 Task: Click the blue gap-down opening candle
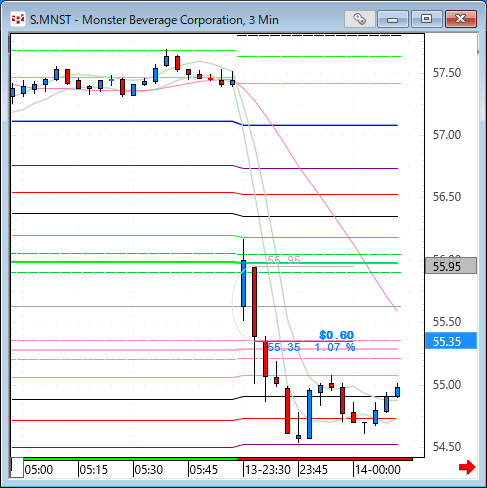pyautogui.click(x=243, y=283)
